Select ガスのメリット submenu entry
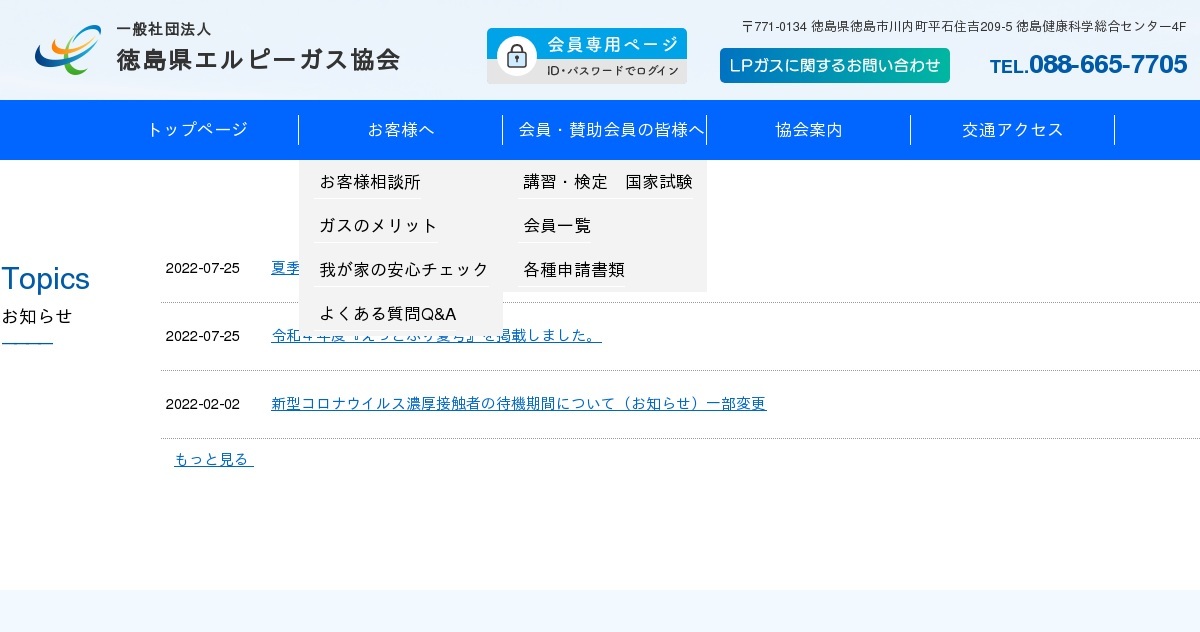 tap(377, 225)
